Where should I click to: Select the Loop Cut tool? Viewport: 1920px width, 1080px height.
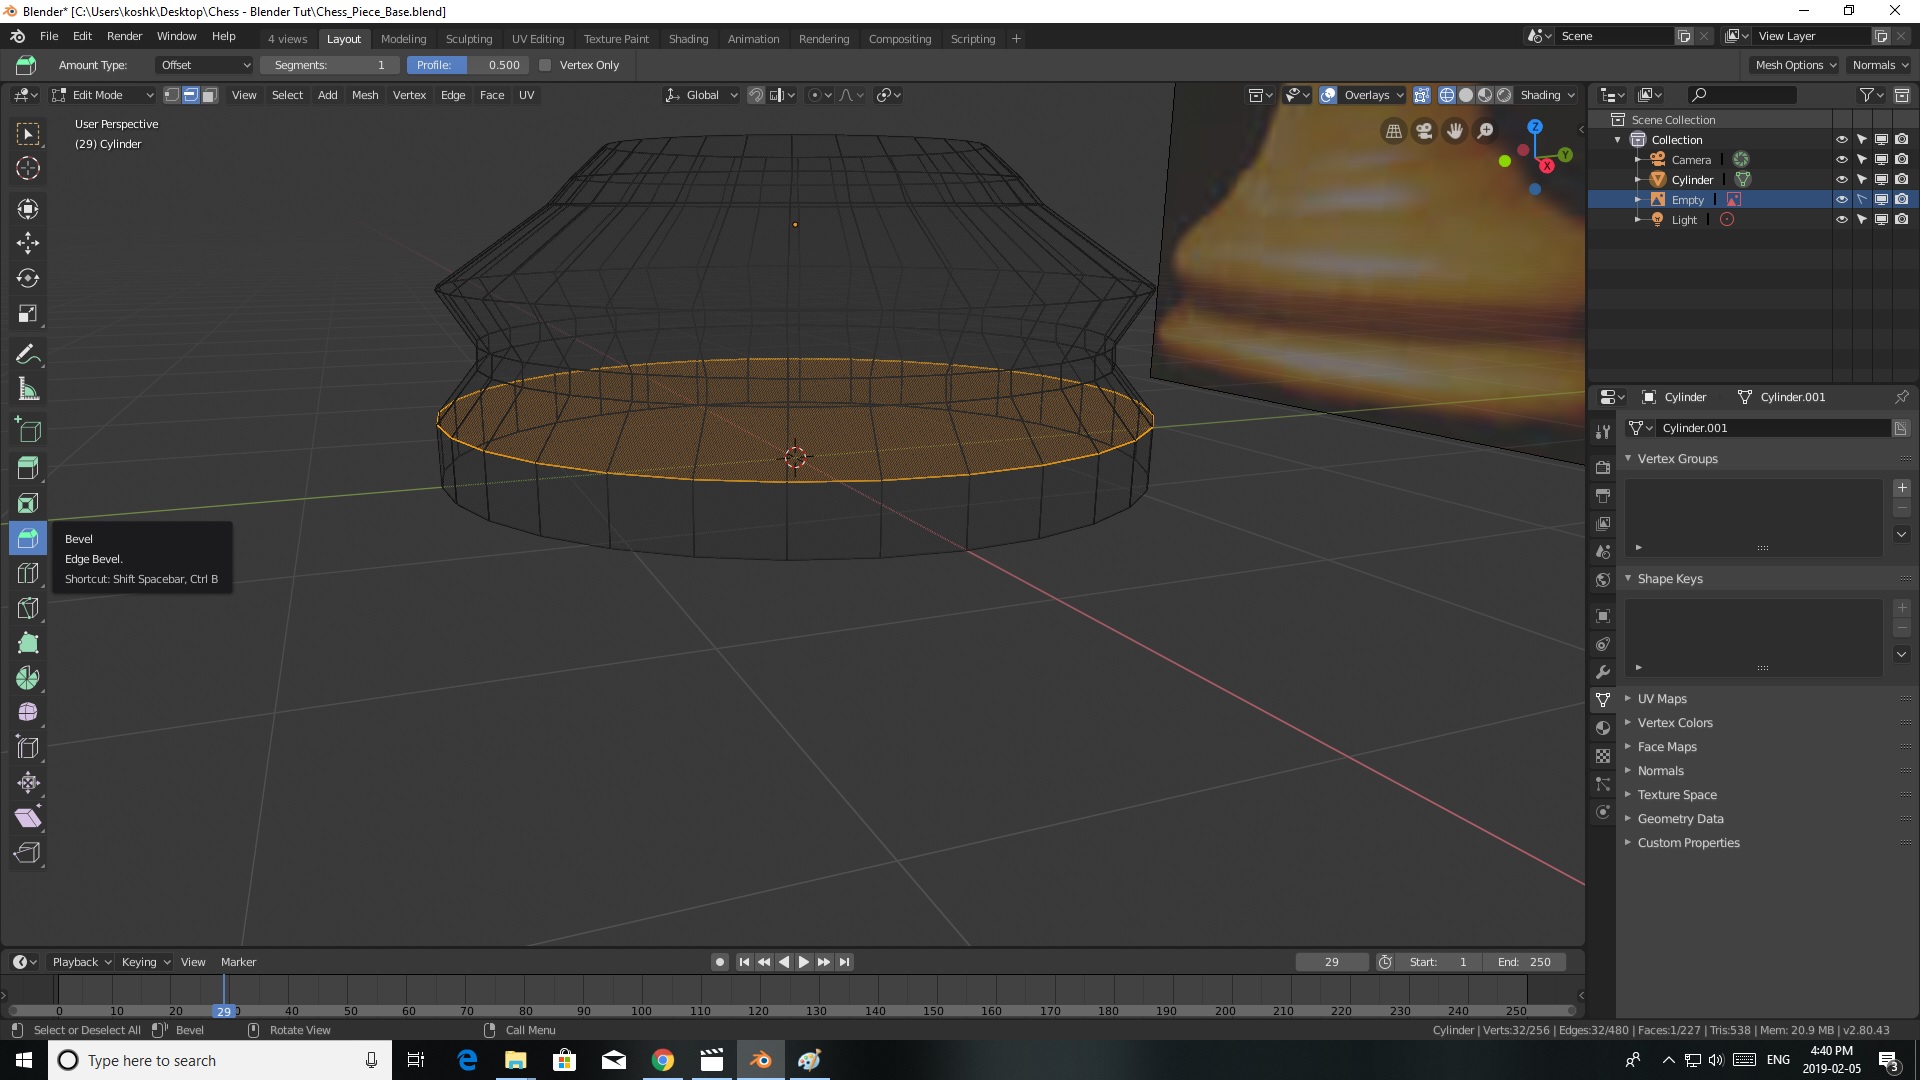(x=28, y=573)
